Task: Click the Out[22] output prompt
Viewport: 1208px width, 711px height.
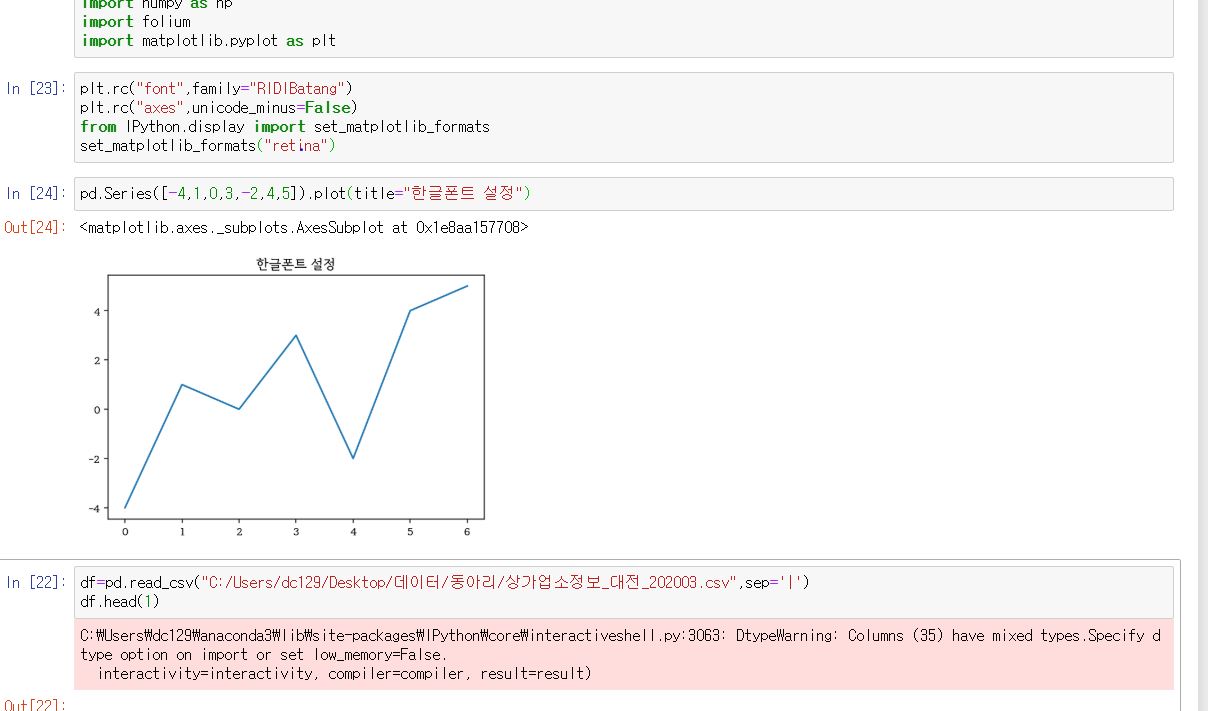Action: pyautogui.click(x=36, y=705)
